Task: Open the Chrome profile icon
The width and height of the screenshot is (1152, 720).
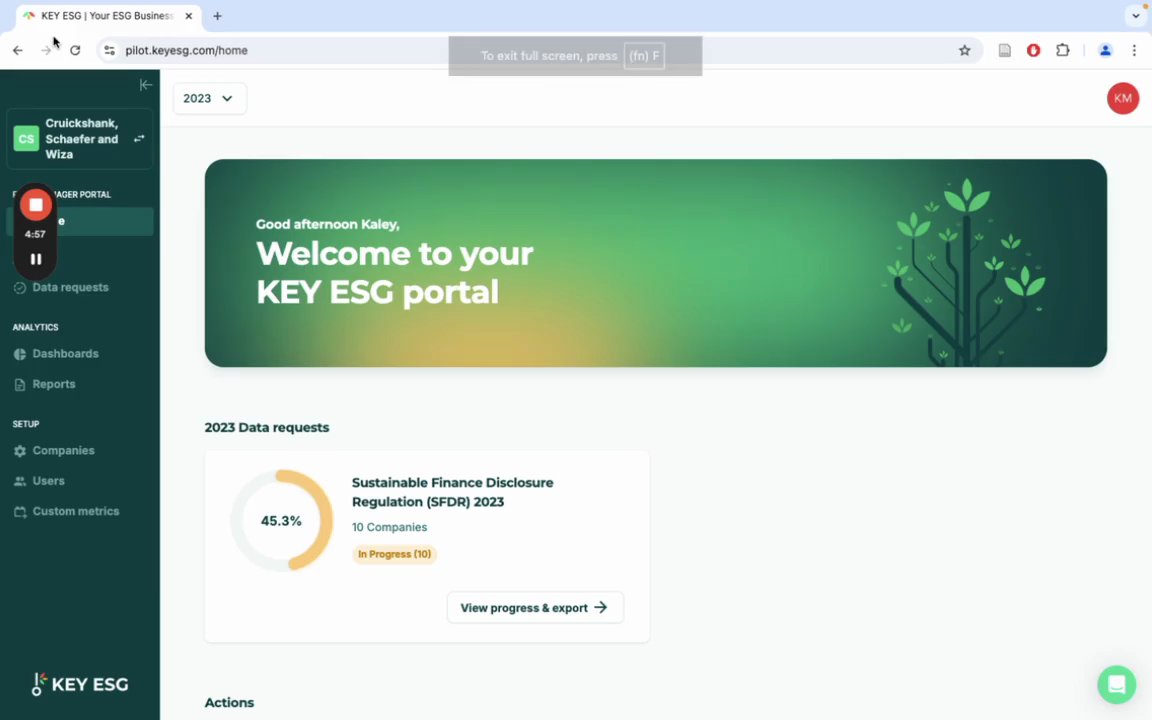Action: 1105,51
